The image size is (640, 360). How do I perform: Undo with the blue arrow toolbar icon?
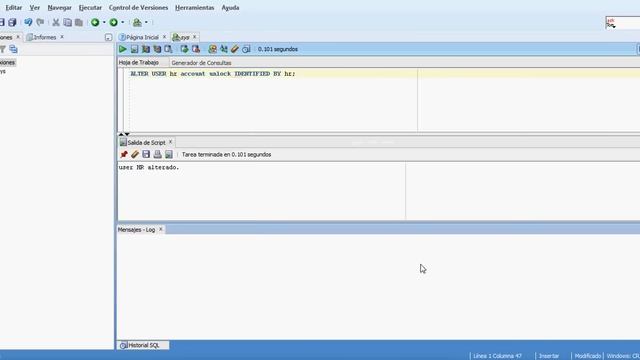[x=28, y=22]
